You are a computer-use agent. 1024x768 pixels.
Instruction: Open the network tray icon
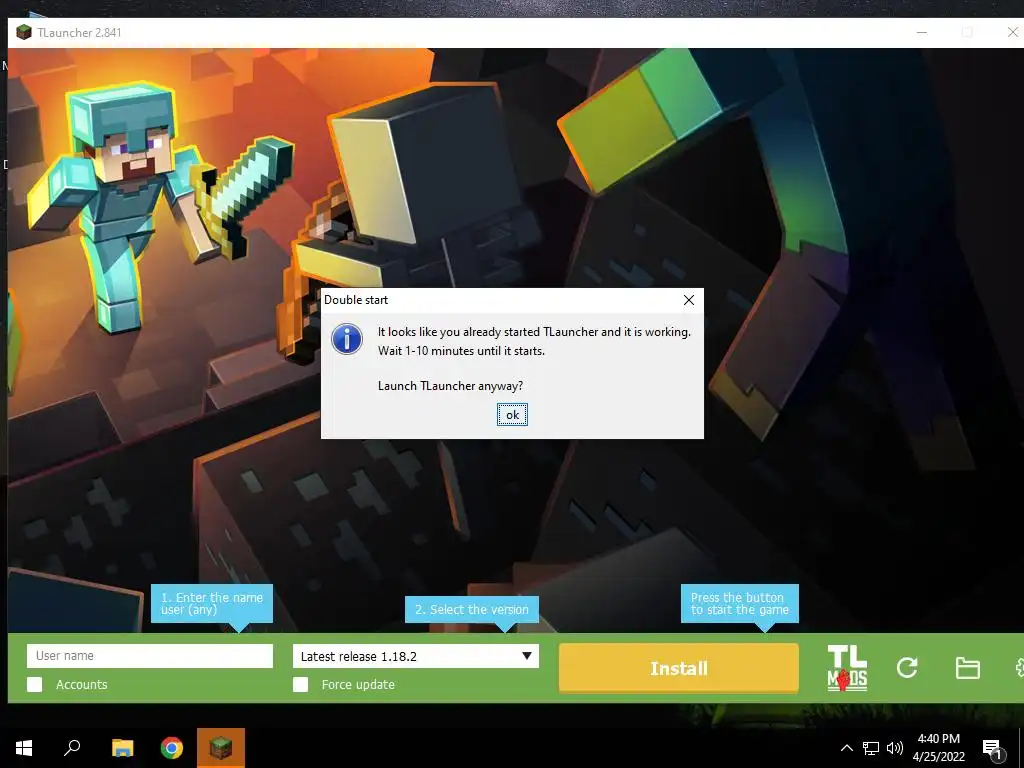(x=871, y=748)
